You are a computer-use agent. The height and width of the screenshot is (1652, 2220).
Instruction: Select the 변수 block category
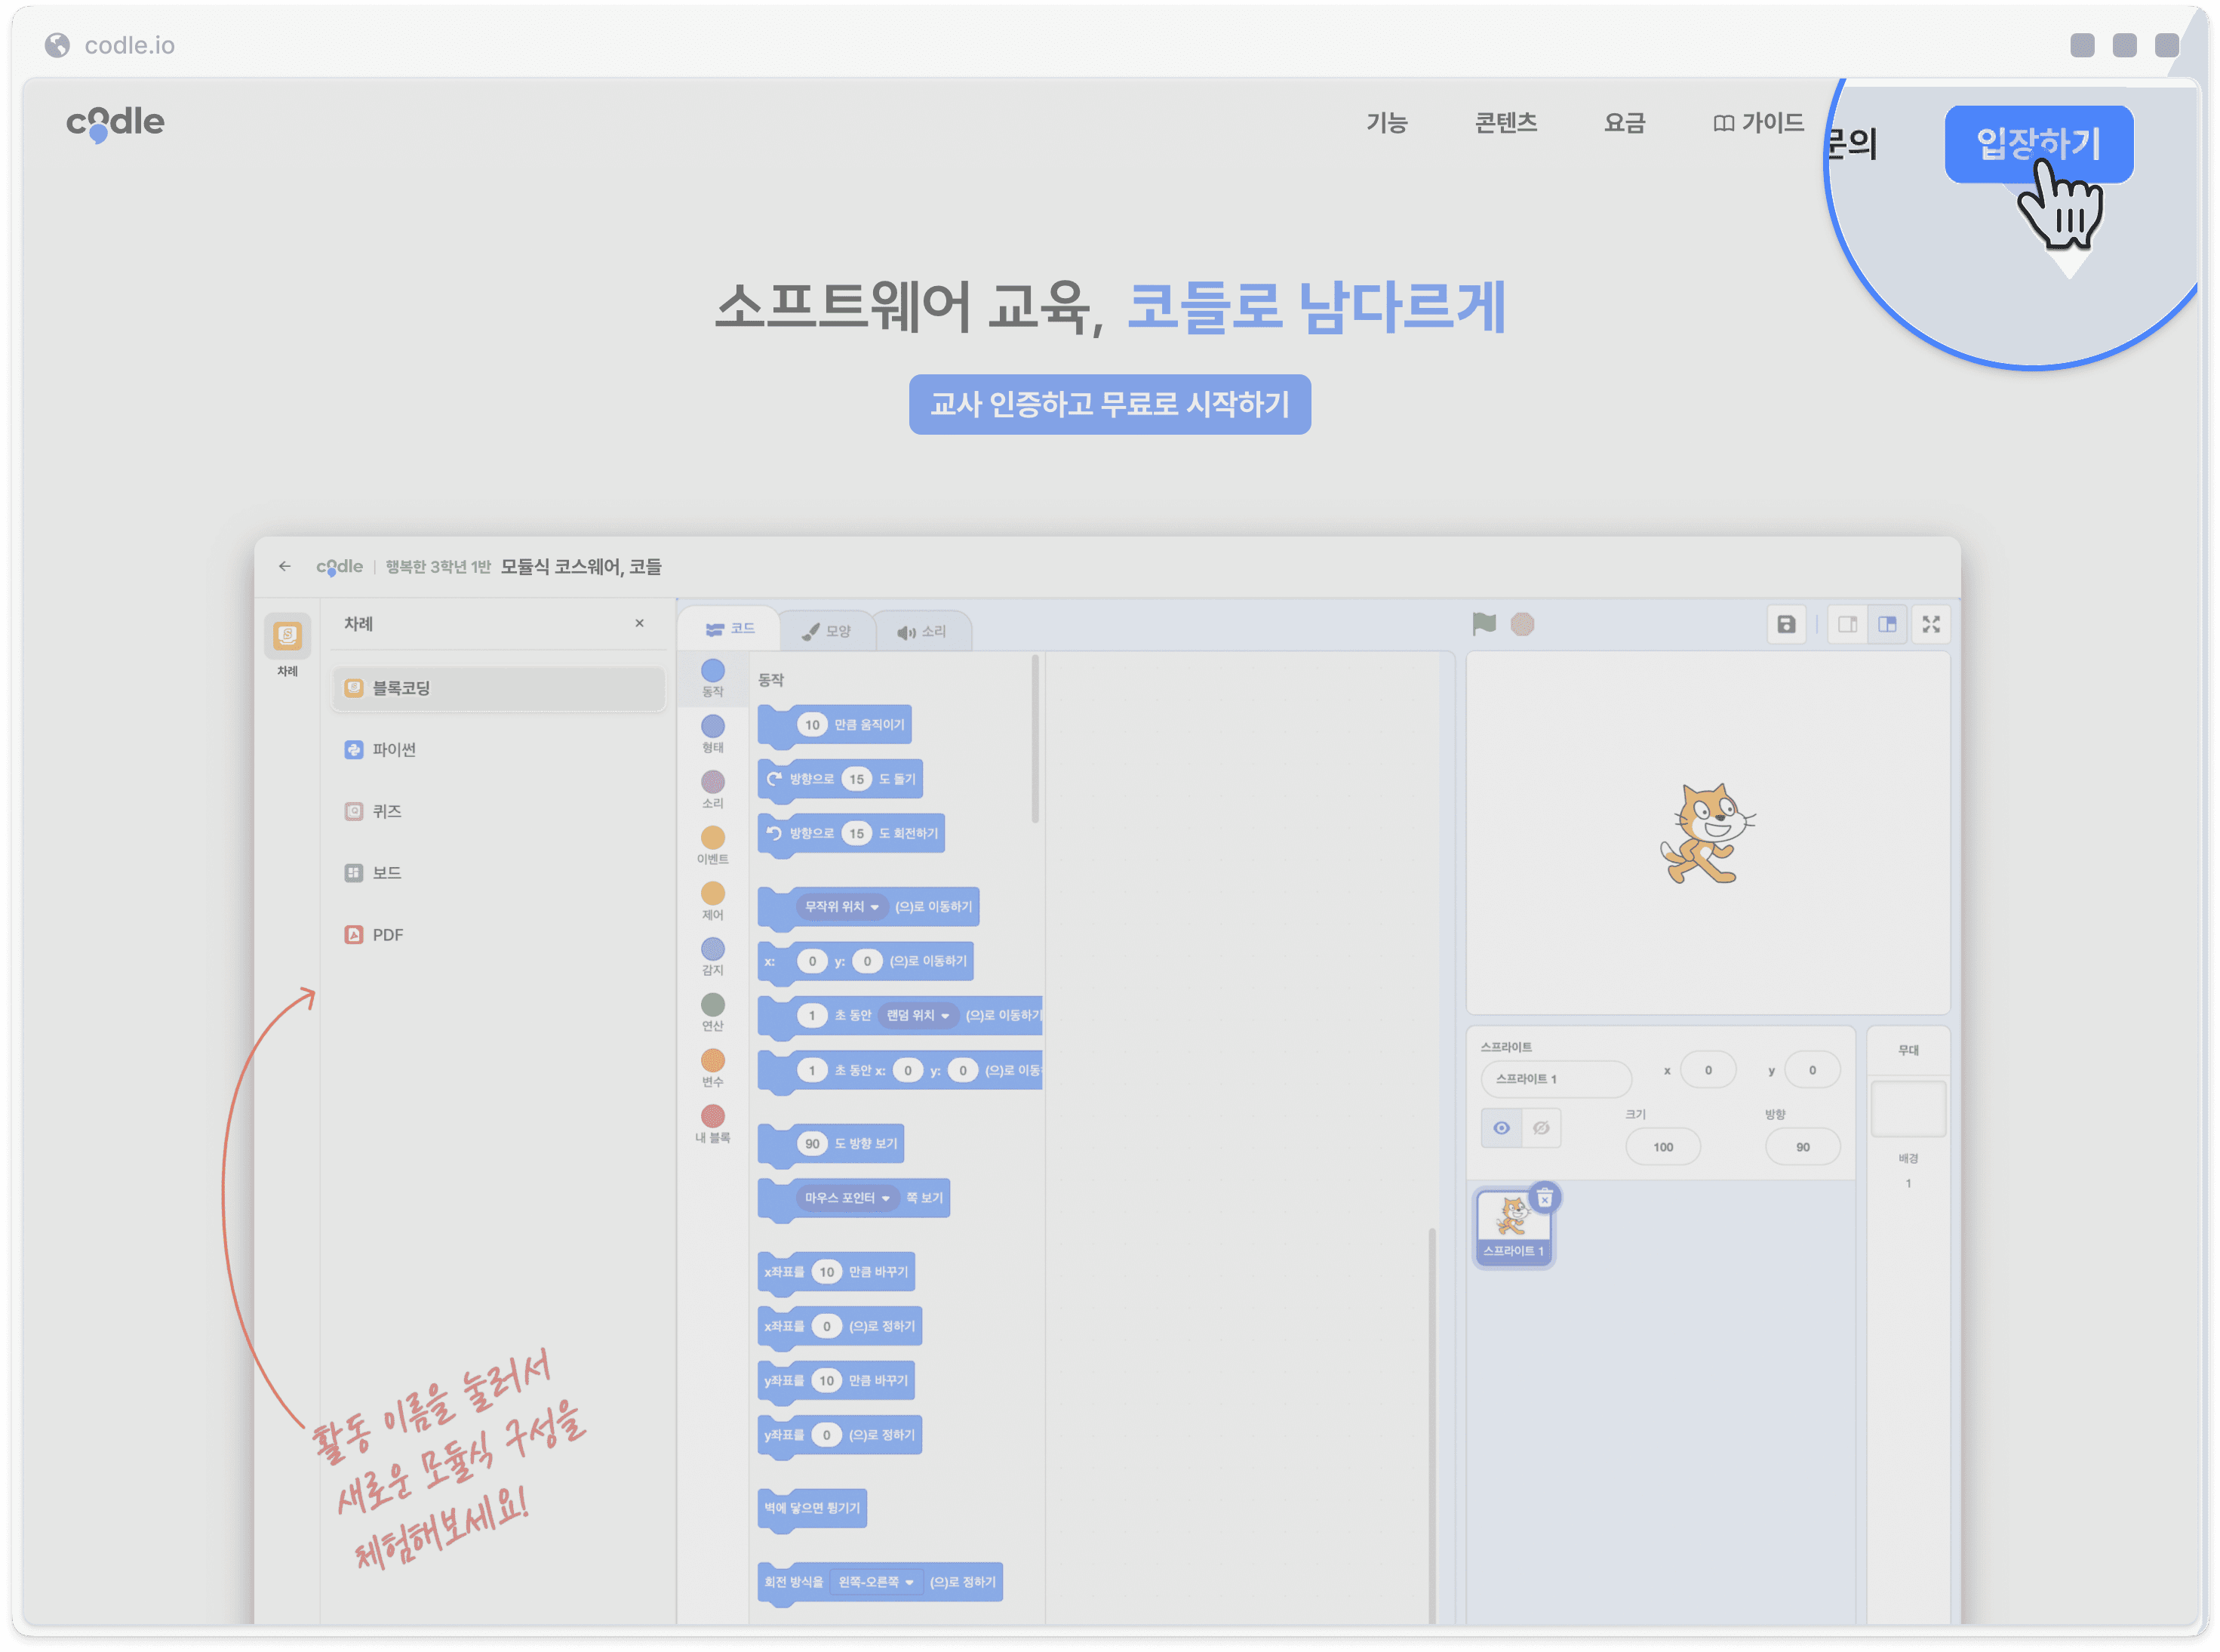tap(712, 1067)
